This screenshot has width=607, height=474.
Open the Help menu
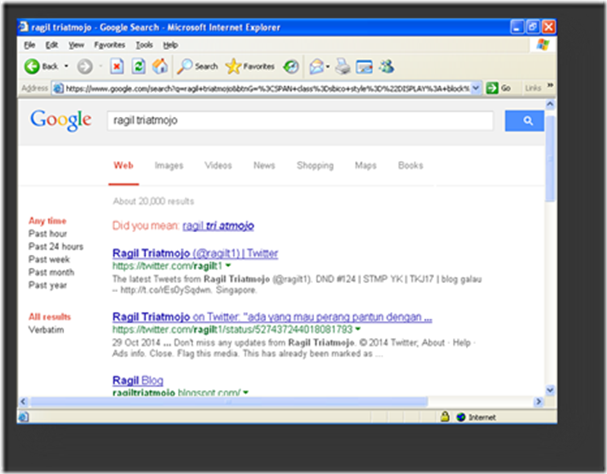[x=170, y=45]
